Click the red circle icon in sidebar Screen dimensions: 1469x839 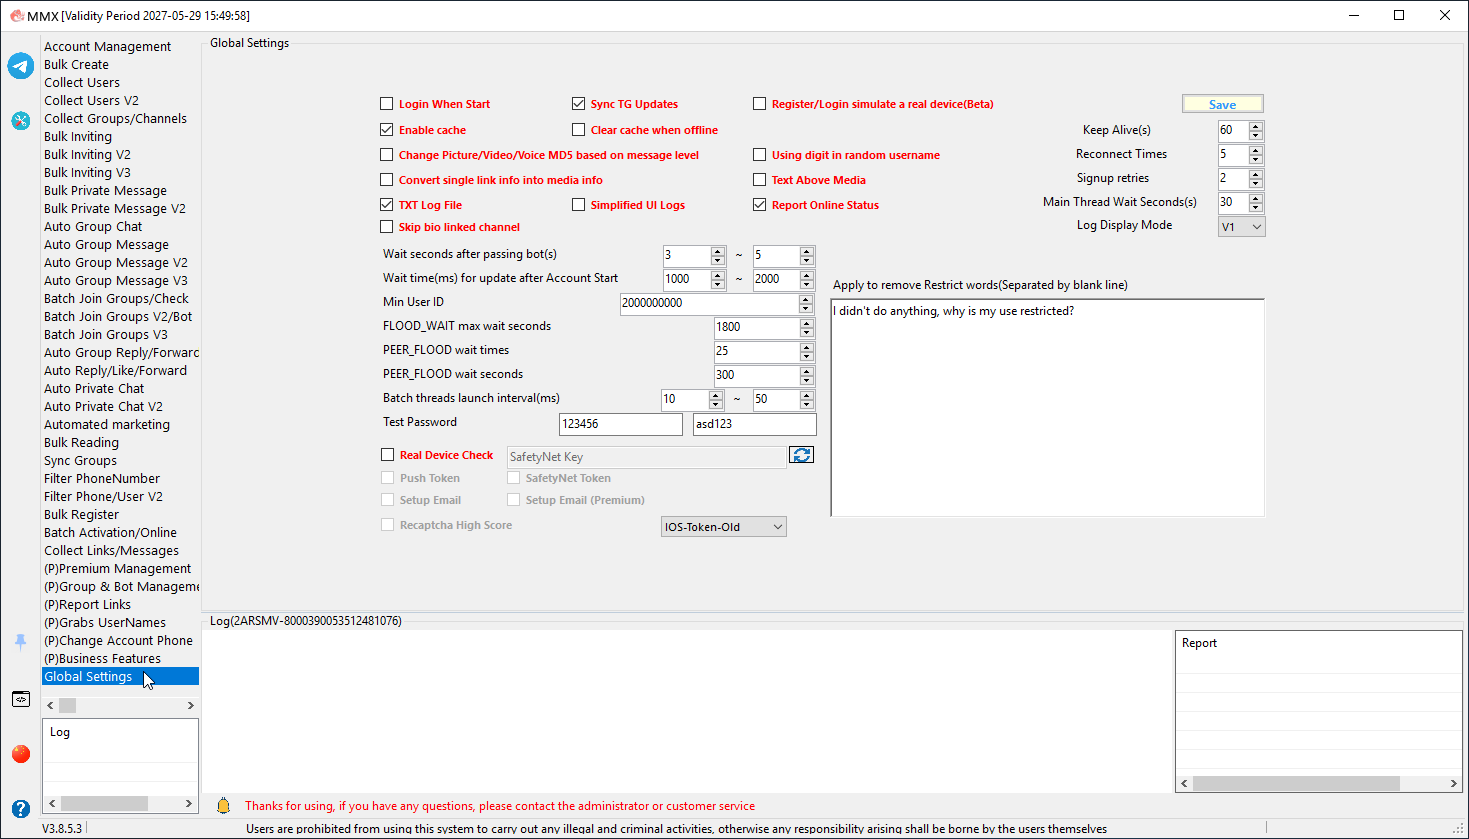pyautogui.click(x=21, y=753)
